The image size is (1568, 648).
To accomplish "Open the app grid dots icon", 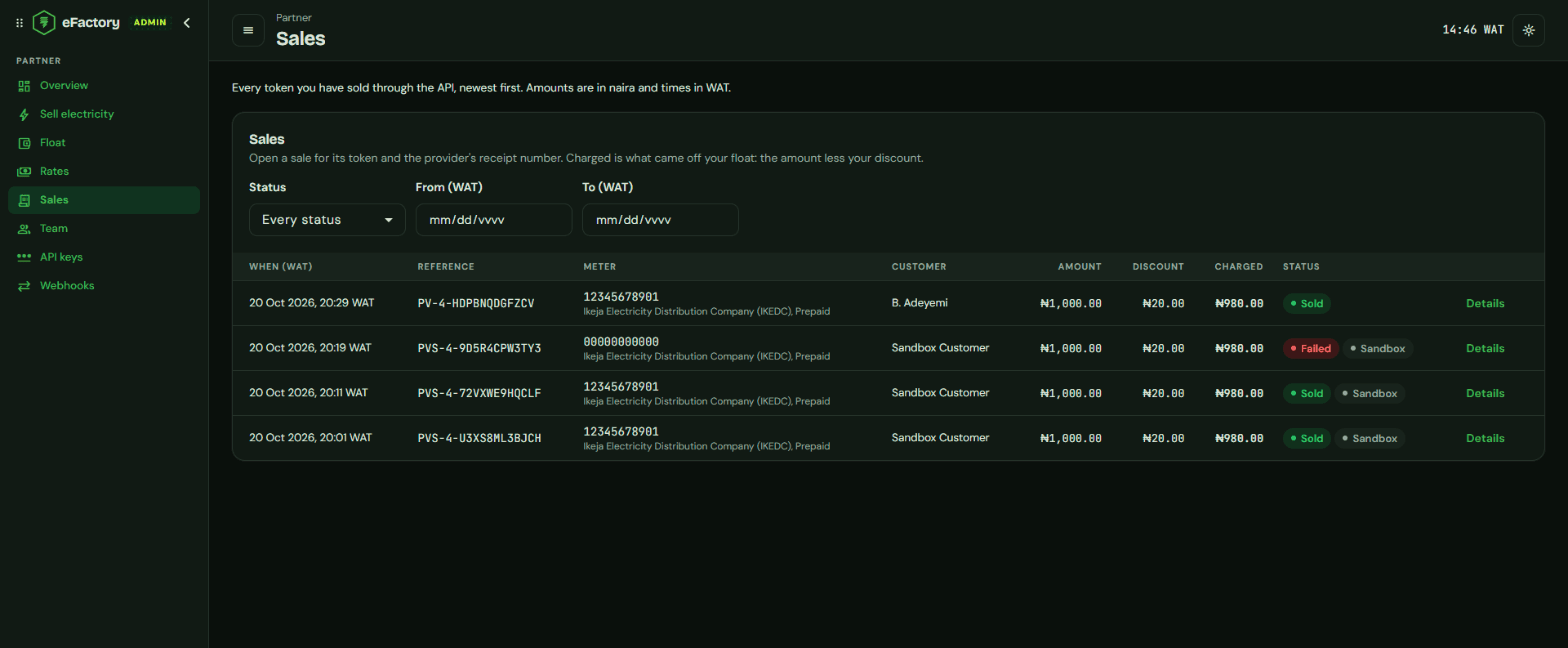I will point(19,23).
